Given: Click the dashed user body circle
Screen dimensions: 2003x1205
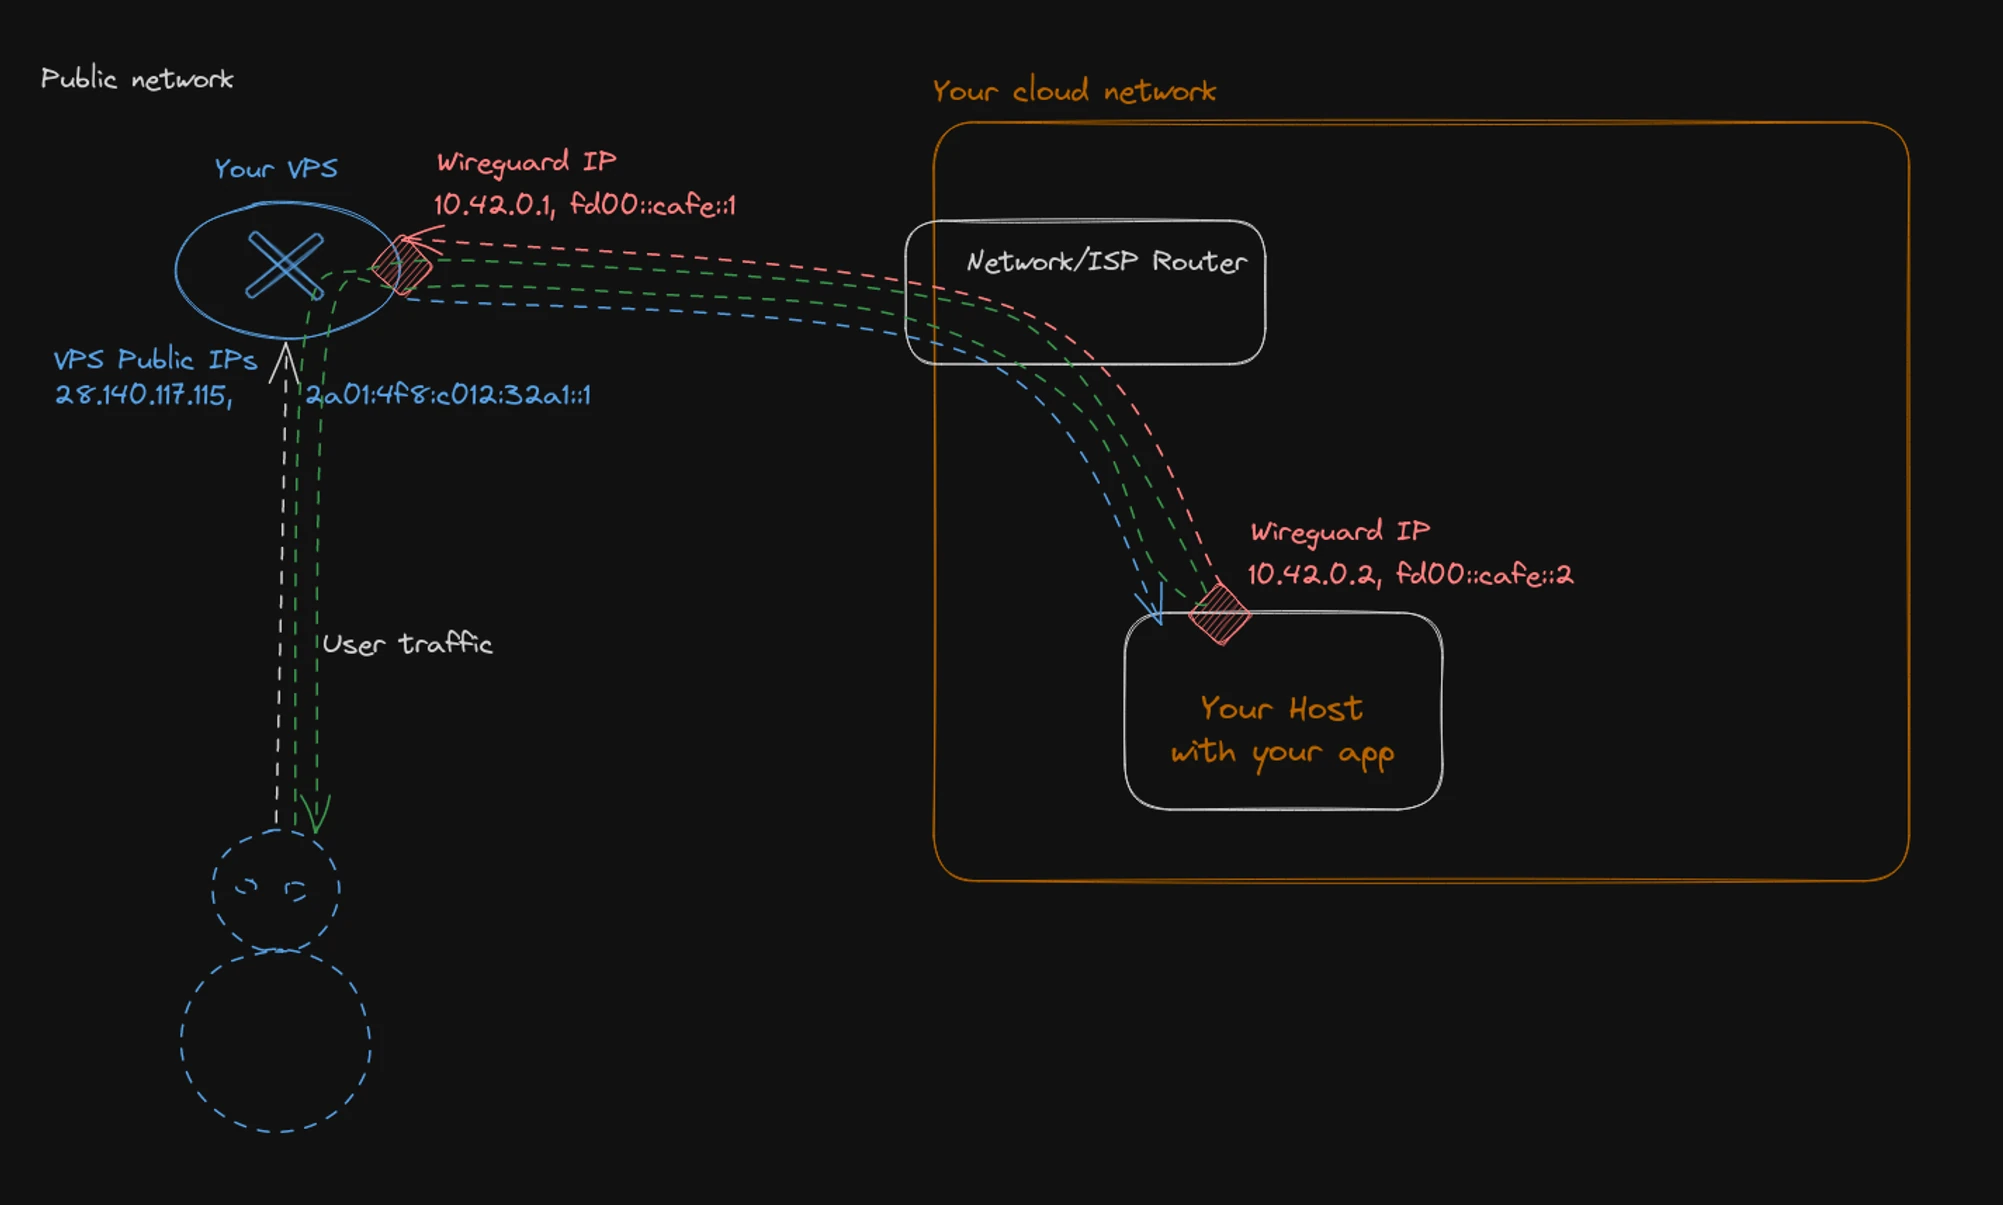Looking at the screenshot, I should 276,1041.
